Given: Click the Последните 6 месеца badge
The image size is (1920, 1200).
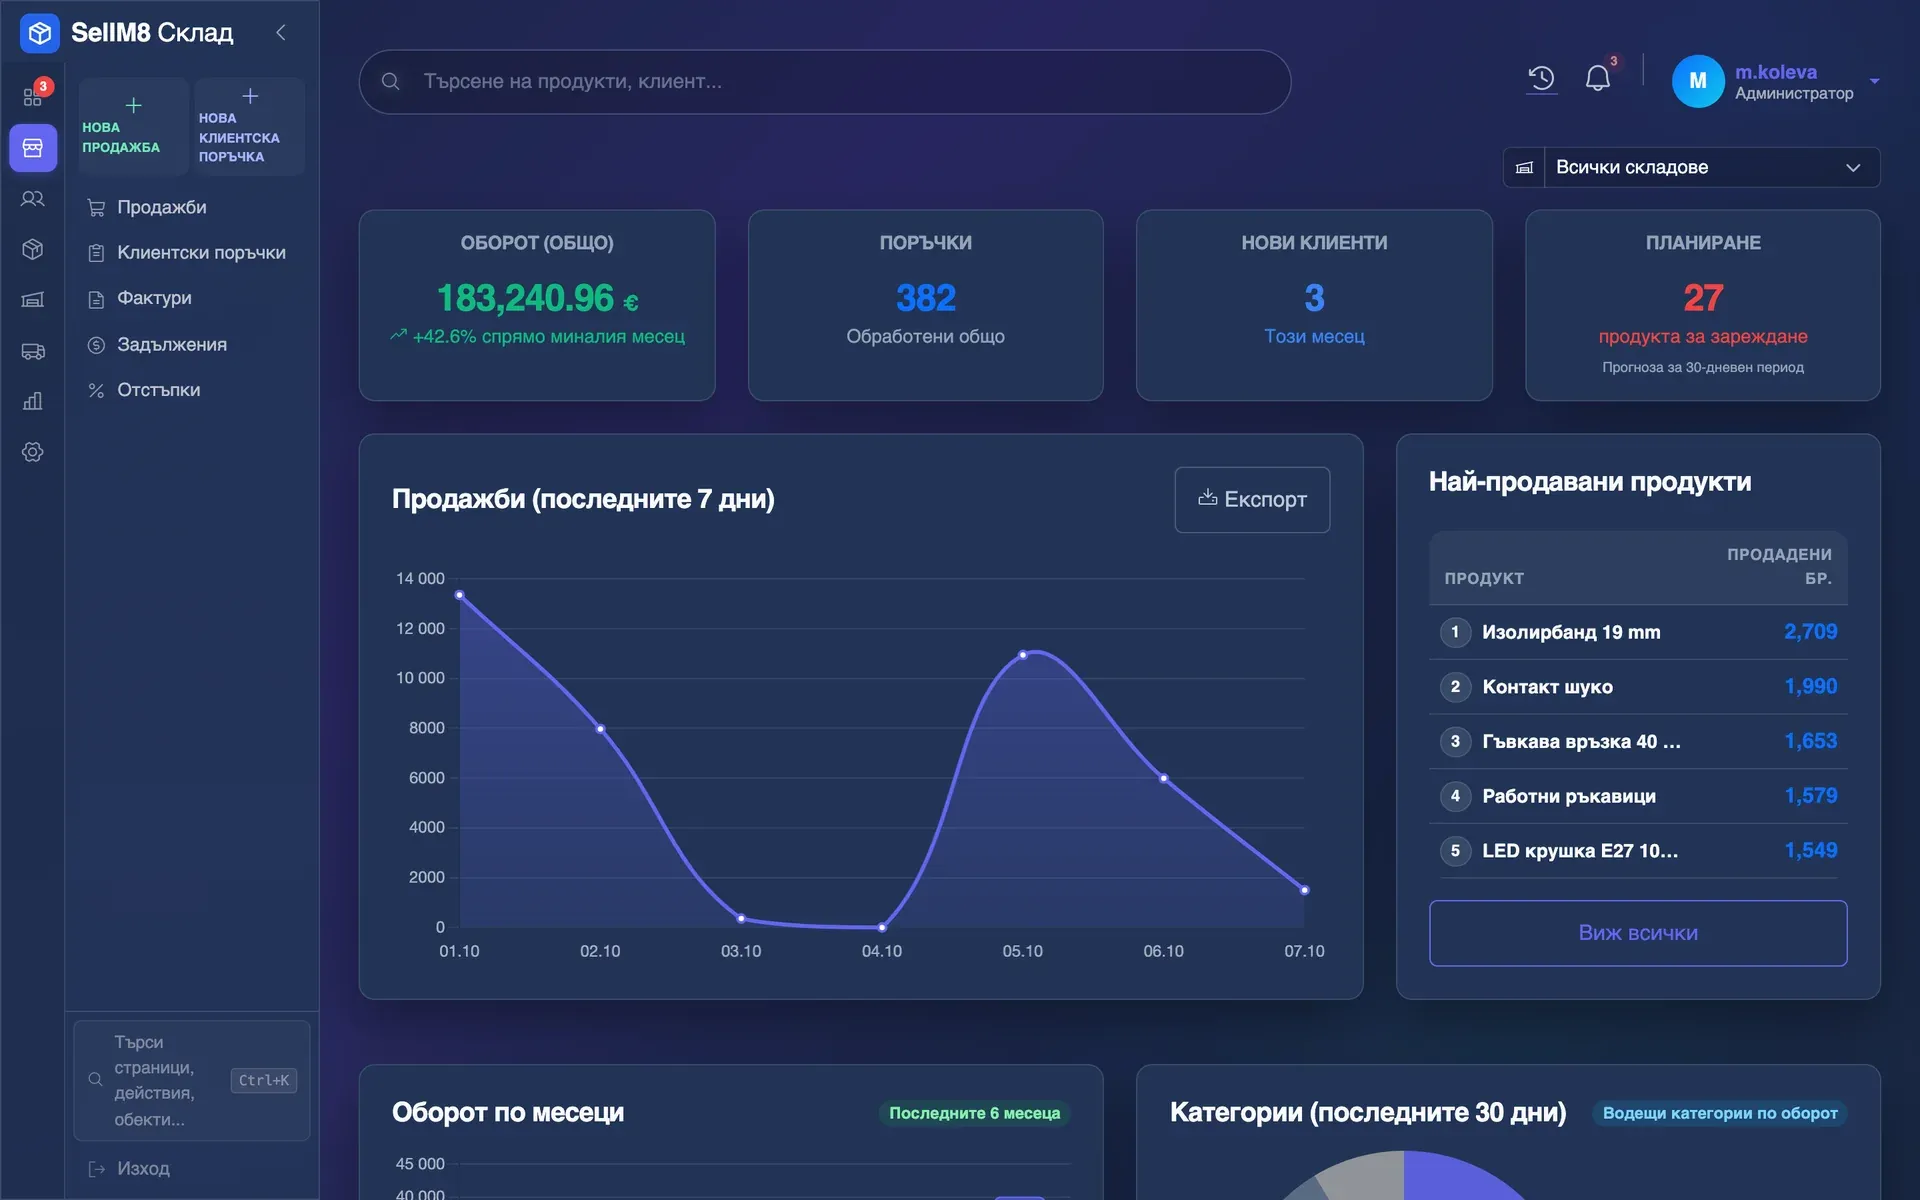Looking at the screenshot, I should point(974,1113).
